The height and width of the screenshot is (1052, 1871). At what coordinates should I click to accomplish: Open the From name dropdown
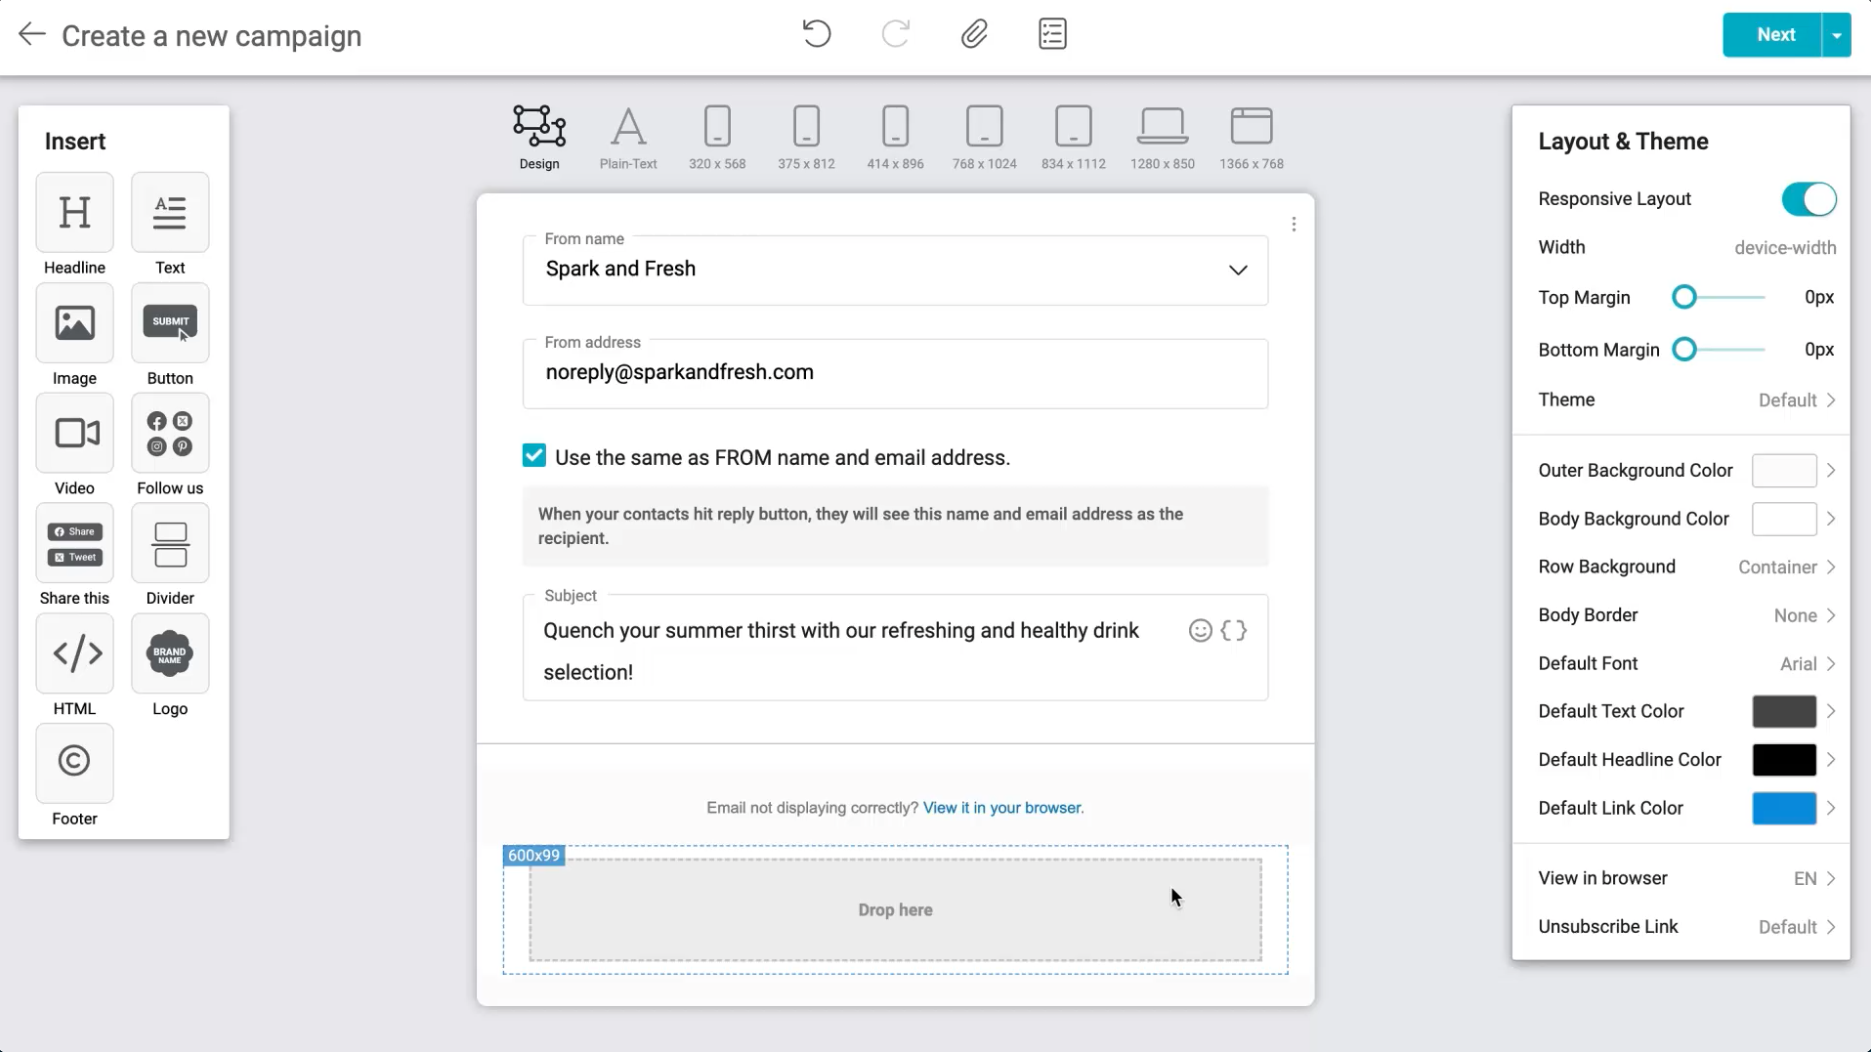(x=1237, y=270)
